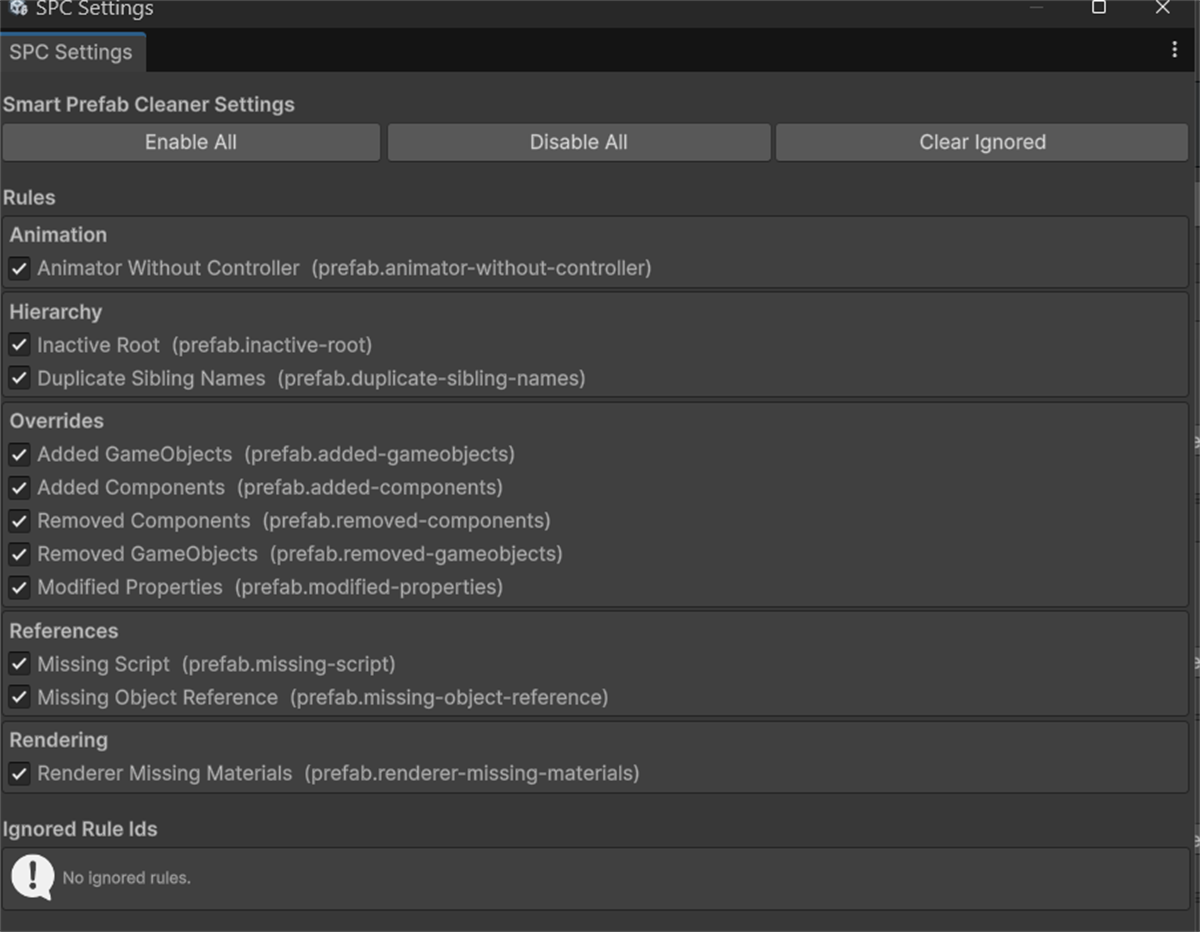Click the SPC Settings window title icon
Image resolution: width=1200 pixels, height=932 pixels.
[x=17, y=8]
